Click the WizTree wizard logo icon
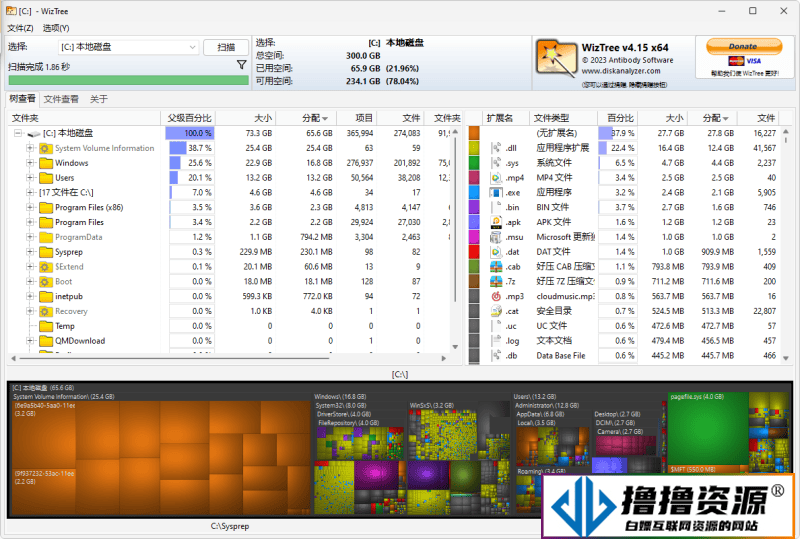Image resolution: width=800 pixels, height=539 pixels. 556,59
